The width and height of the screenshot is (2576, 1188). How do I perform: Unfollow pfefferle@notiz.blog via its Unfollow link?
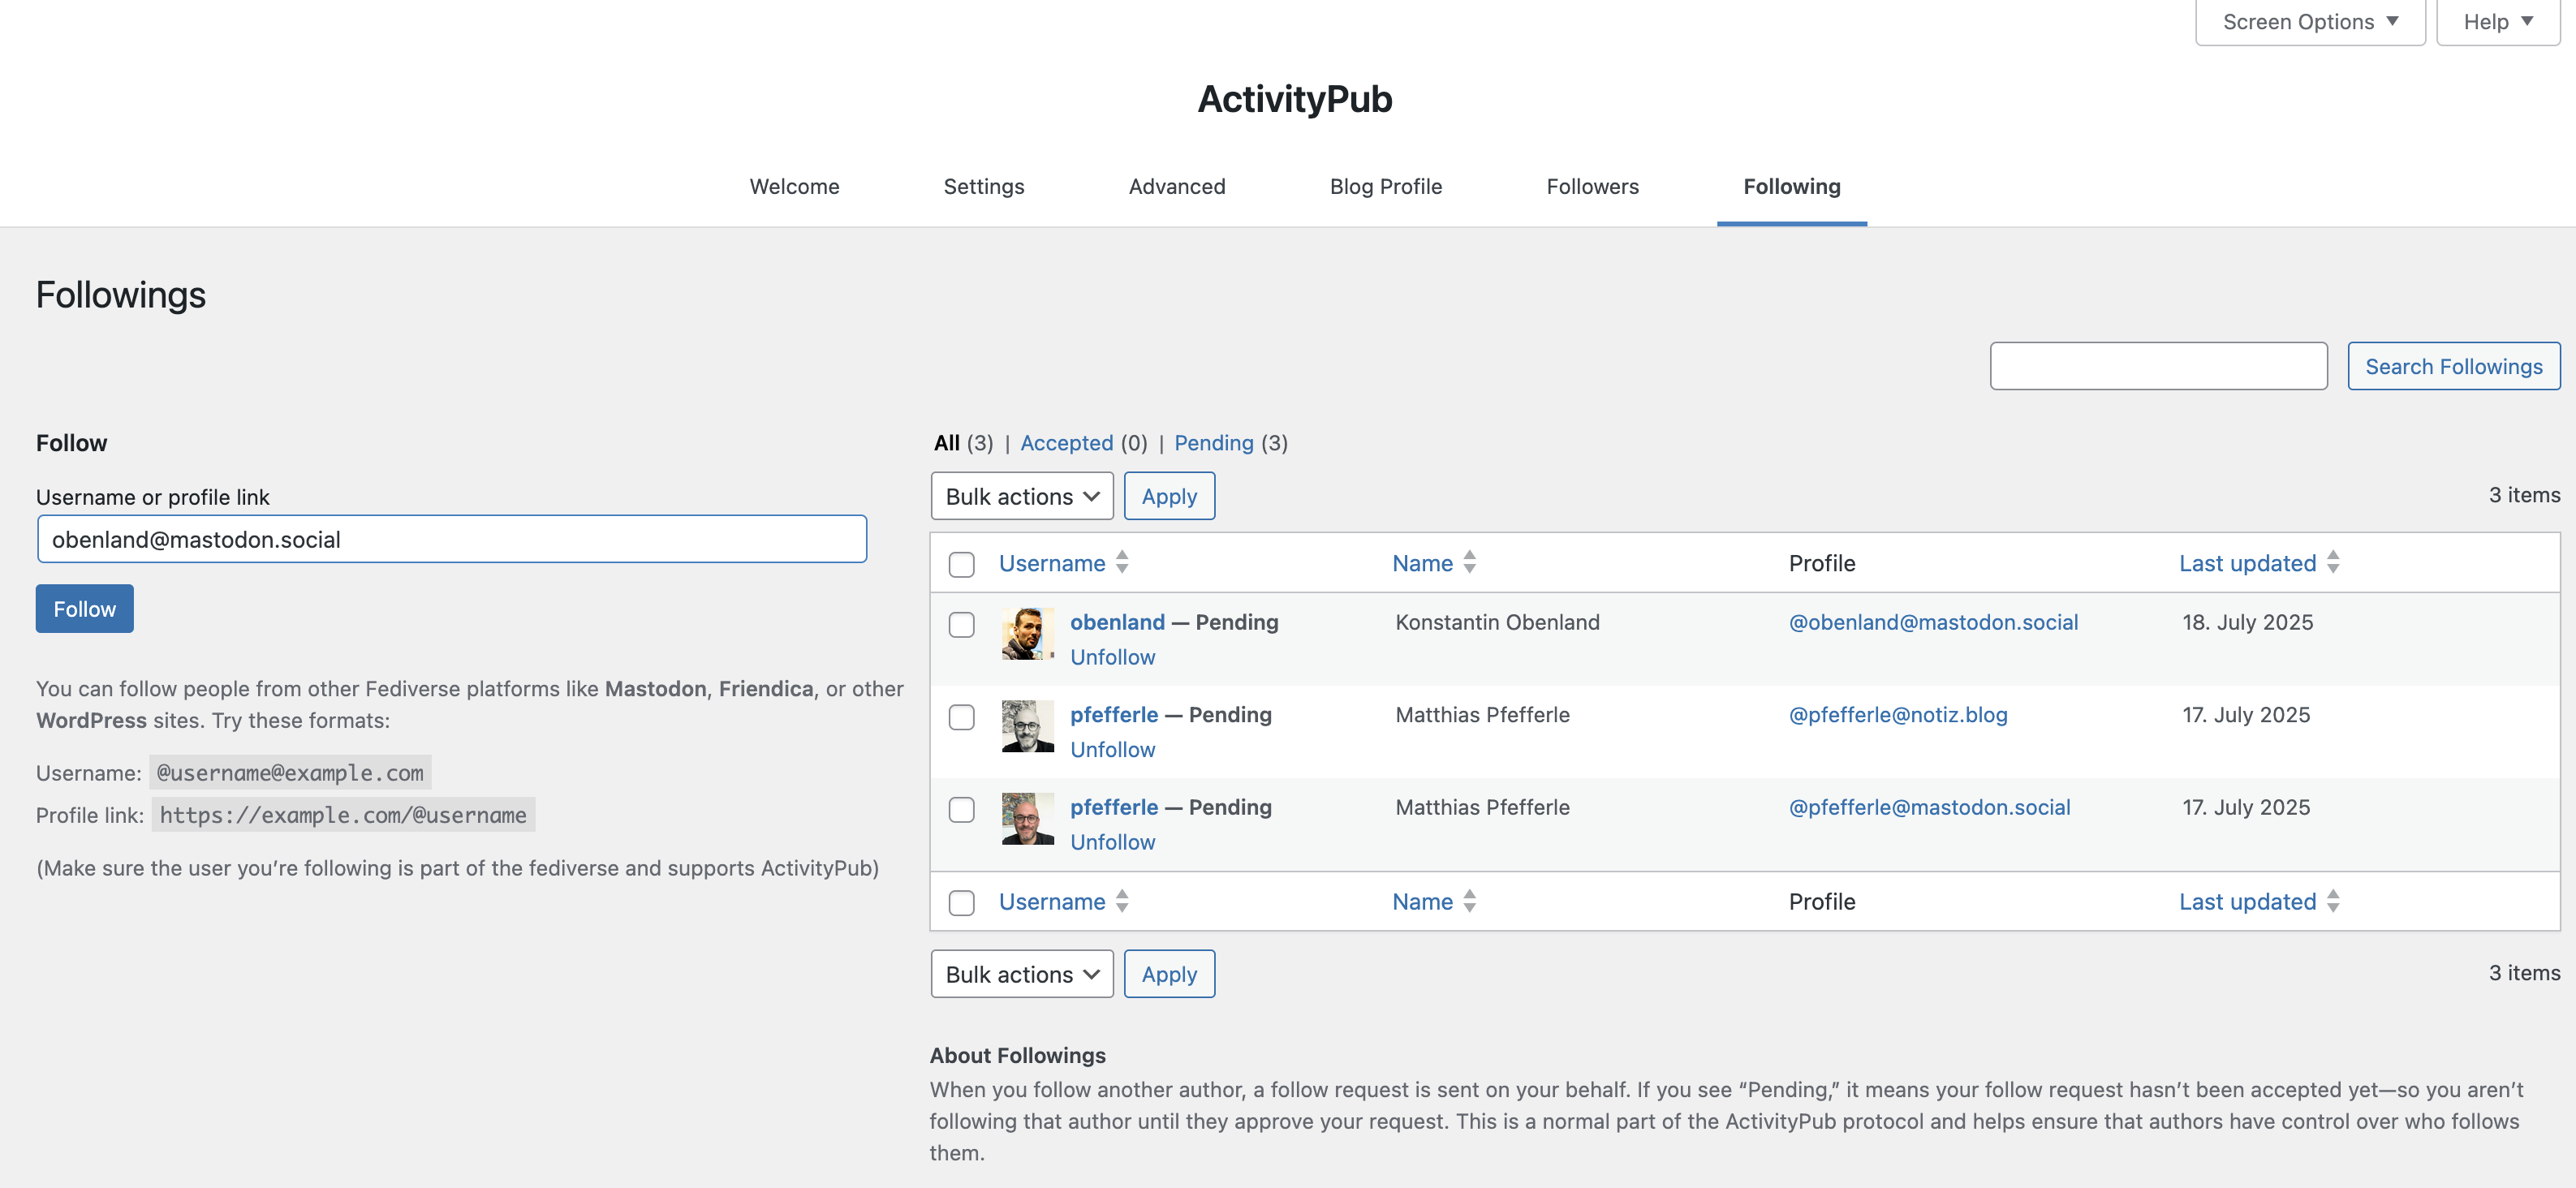(1112, 750)
